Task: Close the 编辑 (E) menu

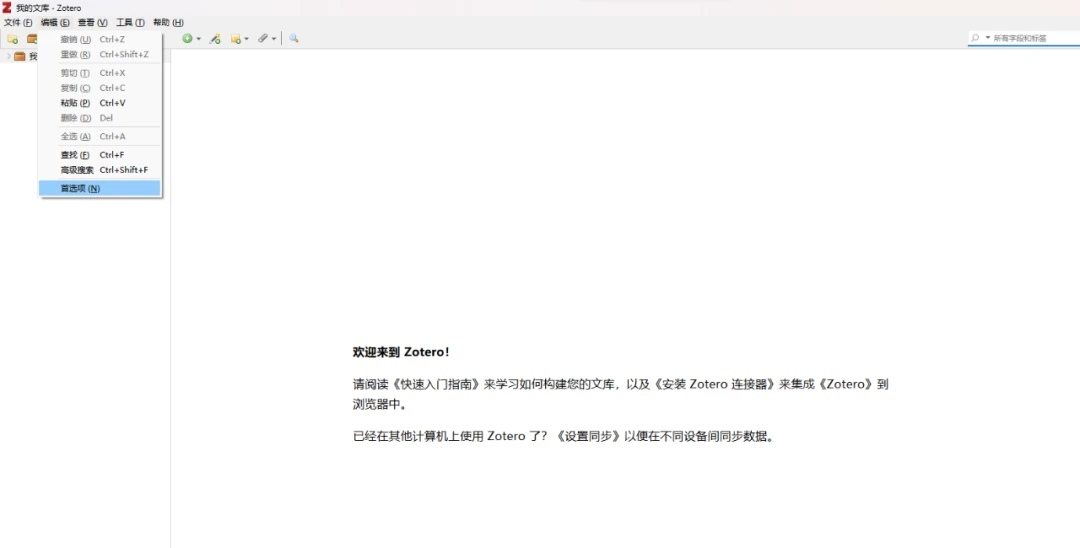Action: click(55, 23)
